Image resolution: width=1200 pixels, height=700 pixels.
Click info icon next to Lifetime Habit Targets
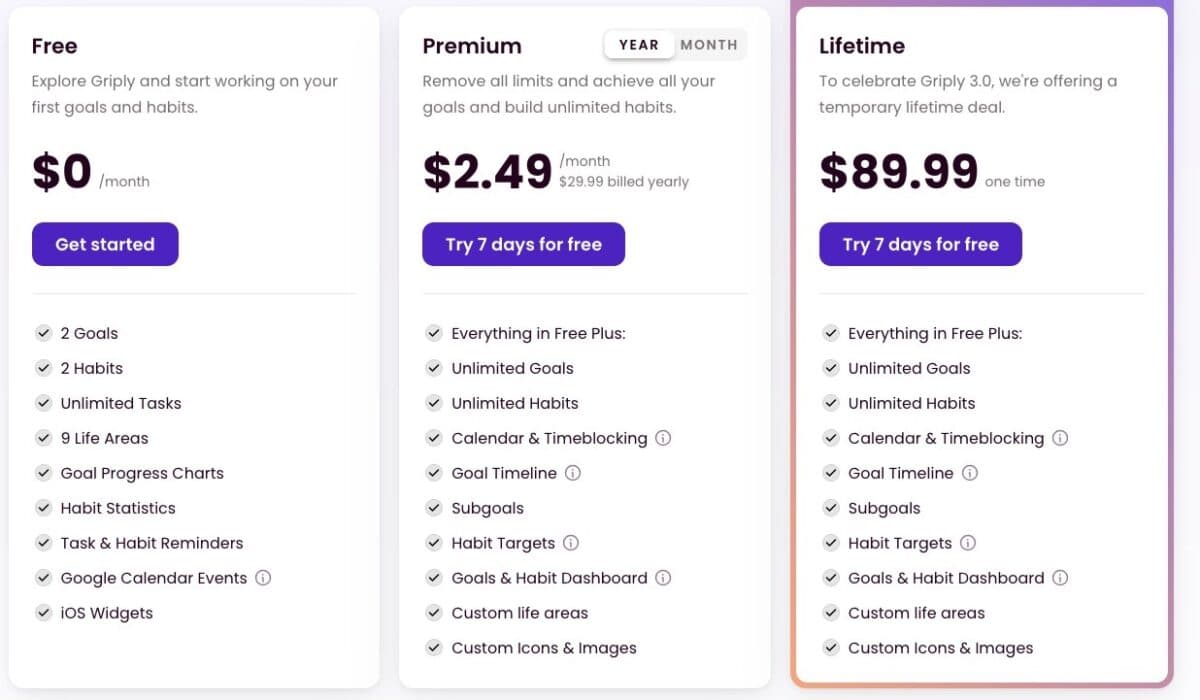pos(968,543)
